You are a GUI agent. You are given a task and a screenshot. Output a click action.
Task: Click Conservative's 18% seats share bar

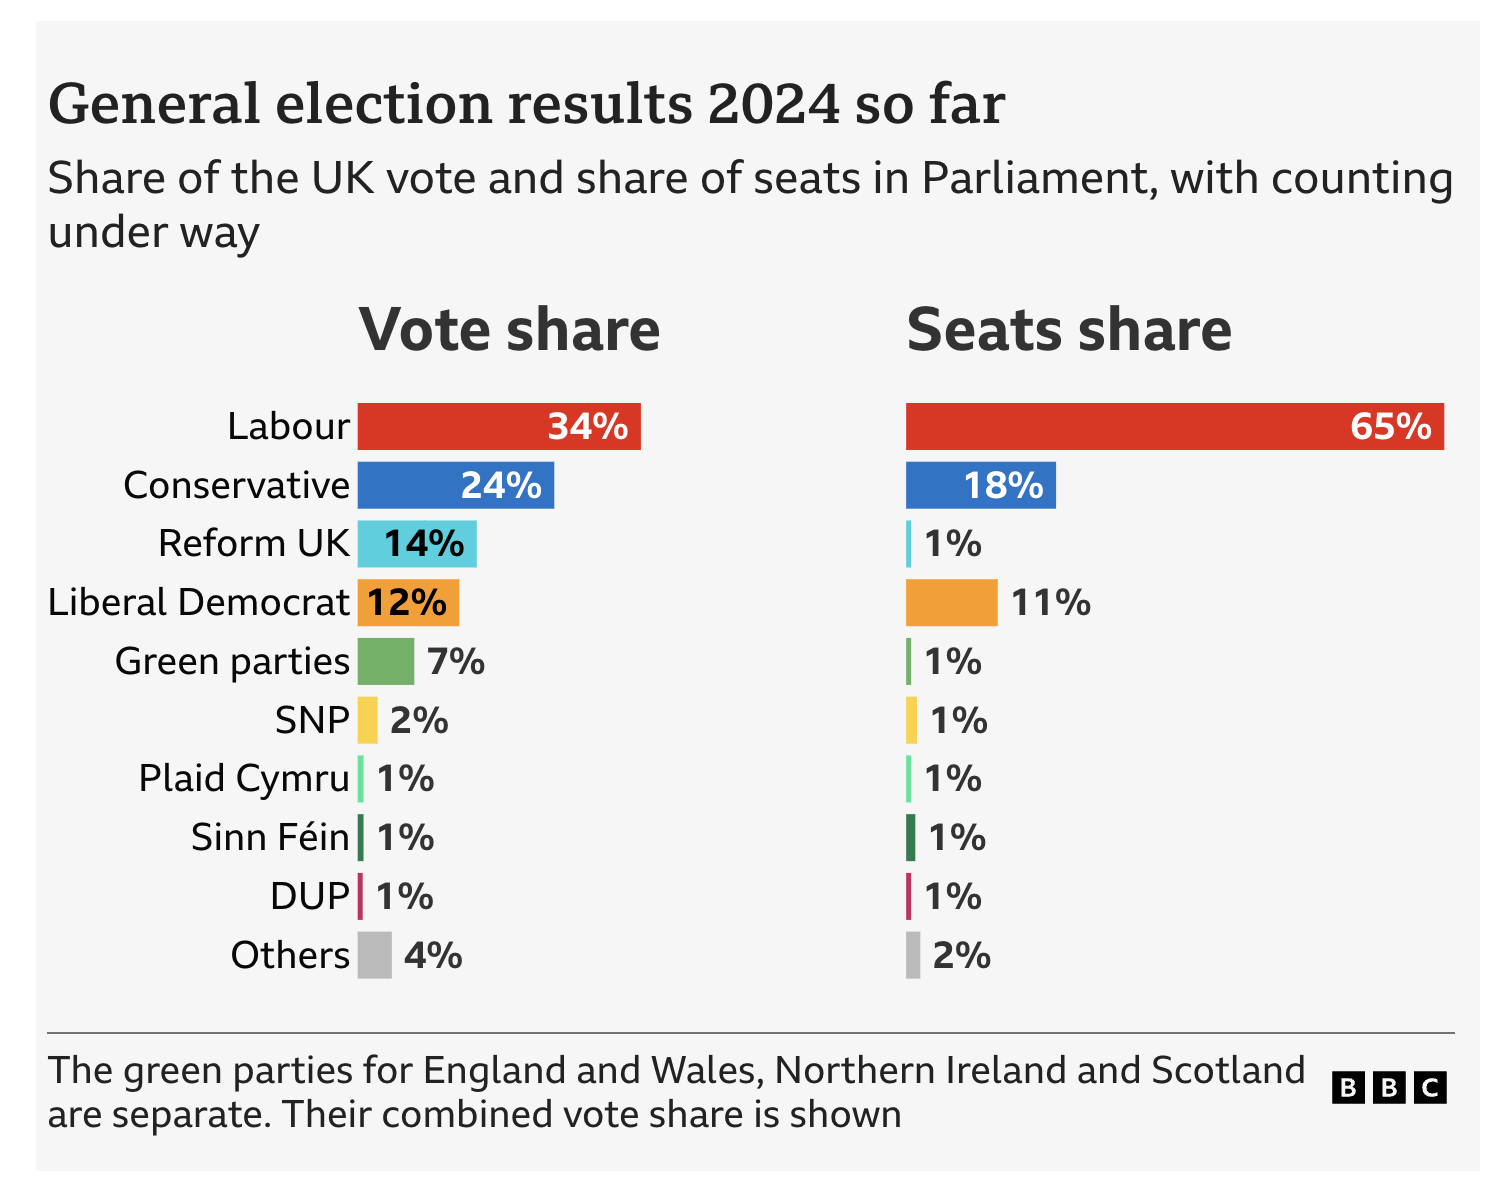pyautogui.click(x=980, y=485)
